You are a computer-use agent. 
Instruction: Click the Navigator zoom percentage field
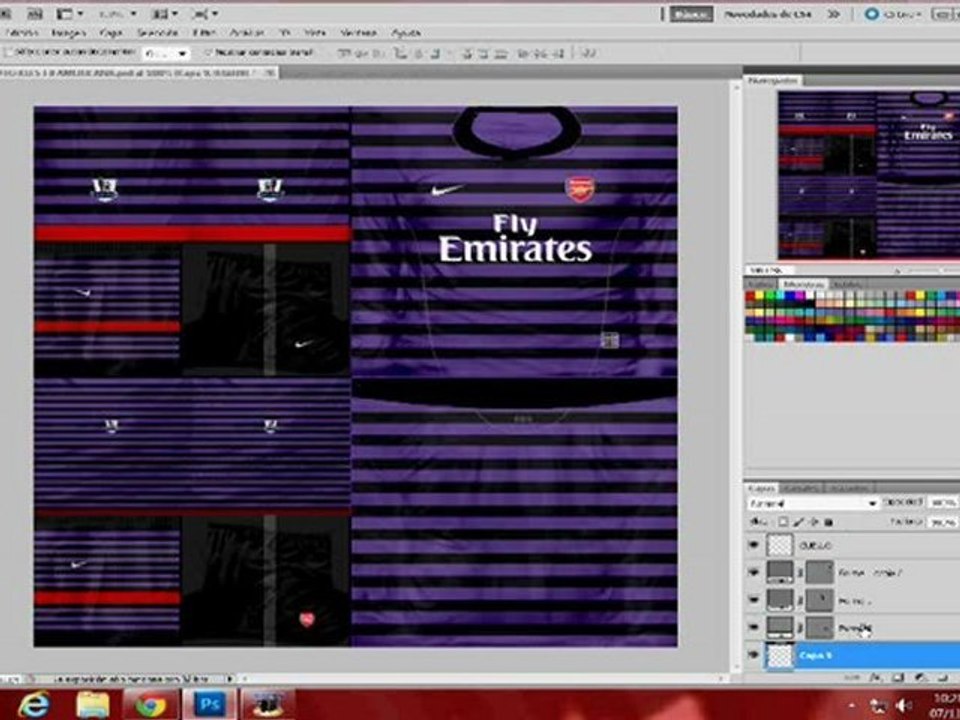point(769,270)
